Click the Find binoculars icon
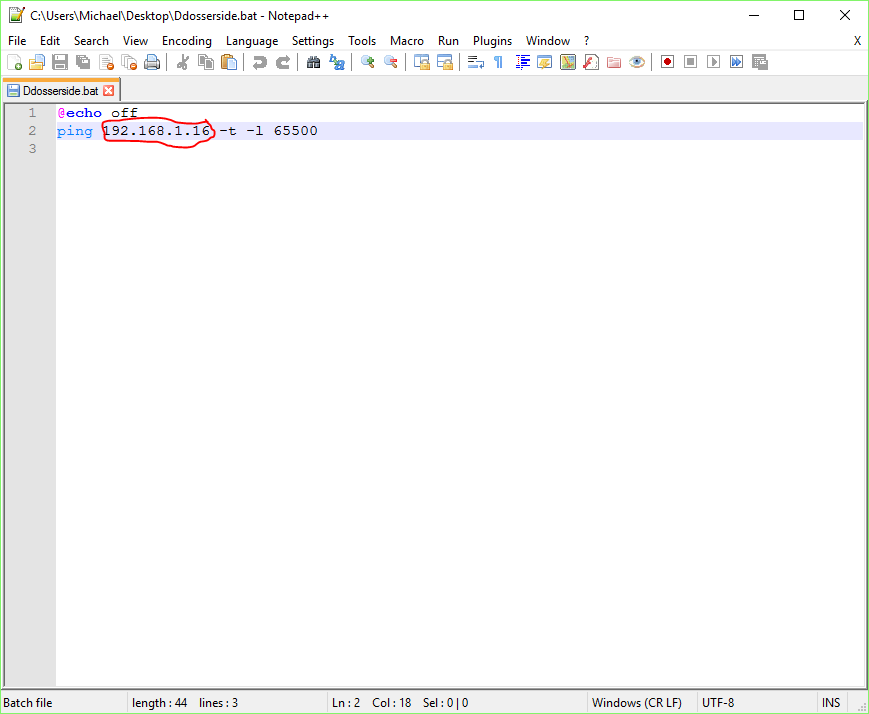This screenshot has height=714, width=869. [x=313, y=62]
